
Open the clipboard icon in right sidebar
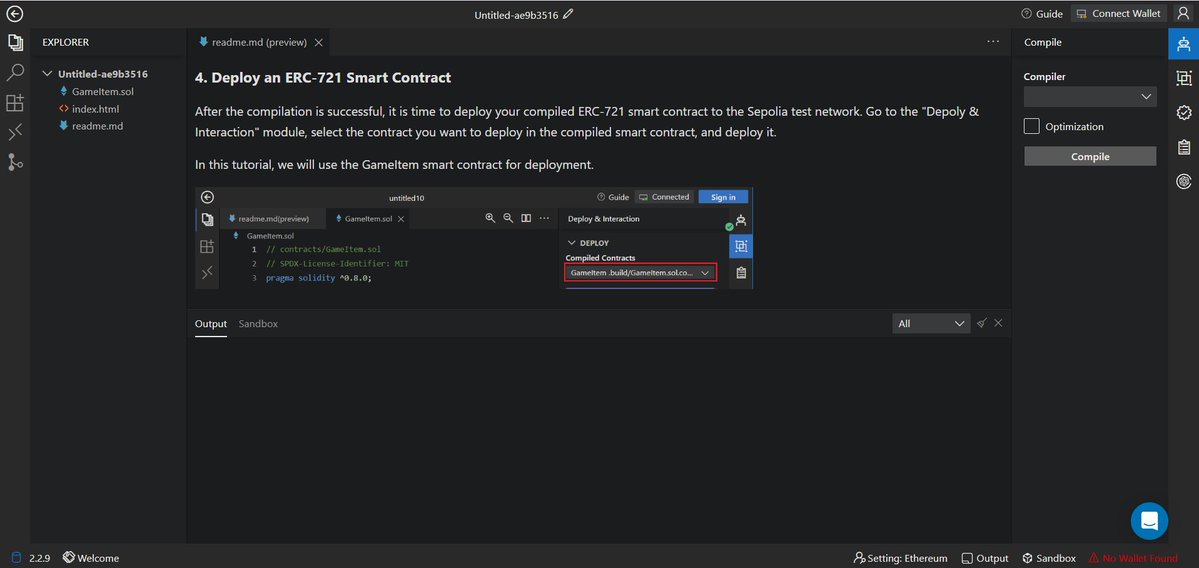point(1184,147)
